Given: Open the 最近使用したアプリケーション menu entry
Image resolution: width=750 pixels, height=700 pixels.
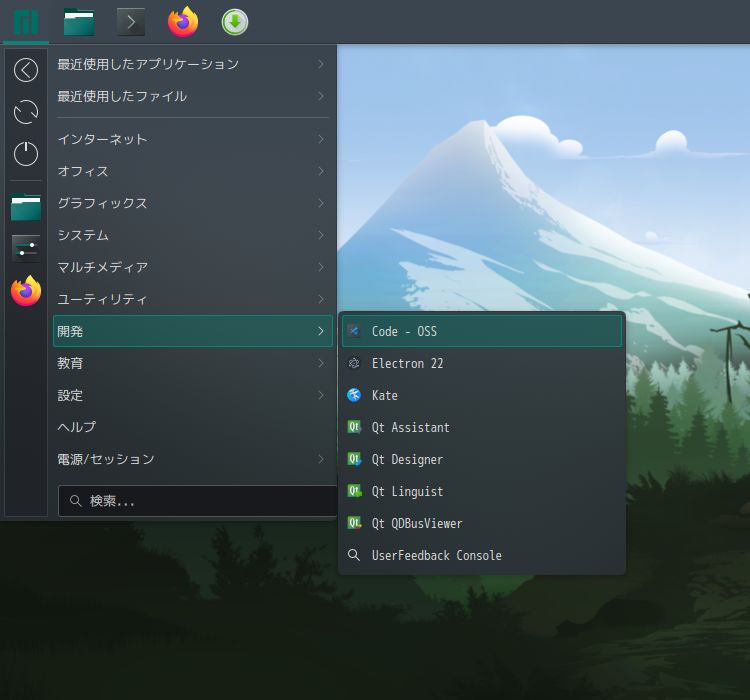Looking at the screenshot, I should [x=193, y=64].
